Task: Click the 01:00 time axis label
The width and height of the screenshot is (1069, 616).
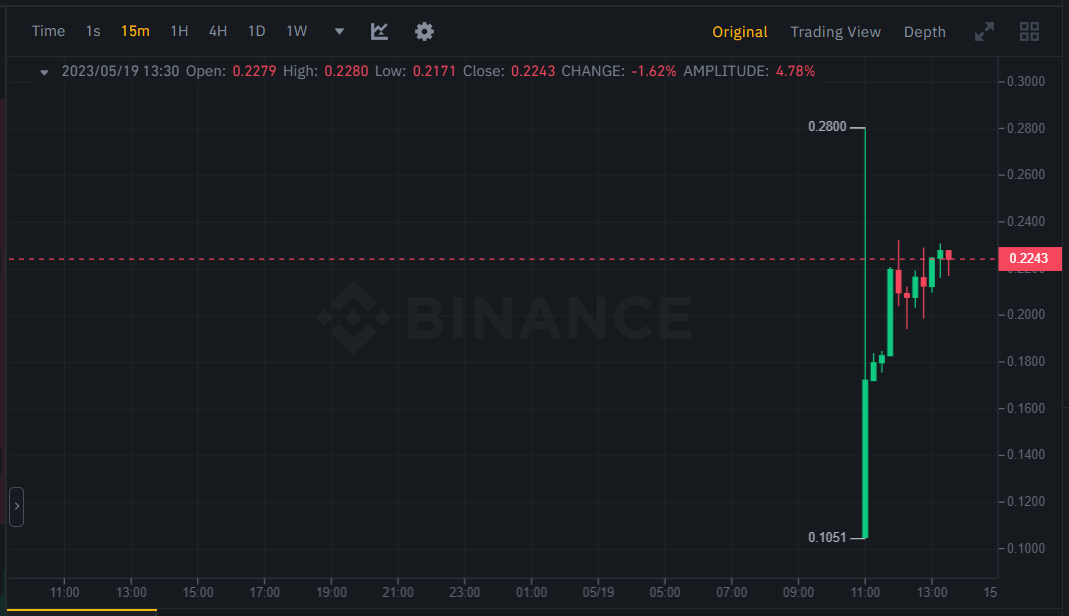Action: [531, 593]
